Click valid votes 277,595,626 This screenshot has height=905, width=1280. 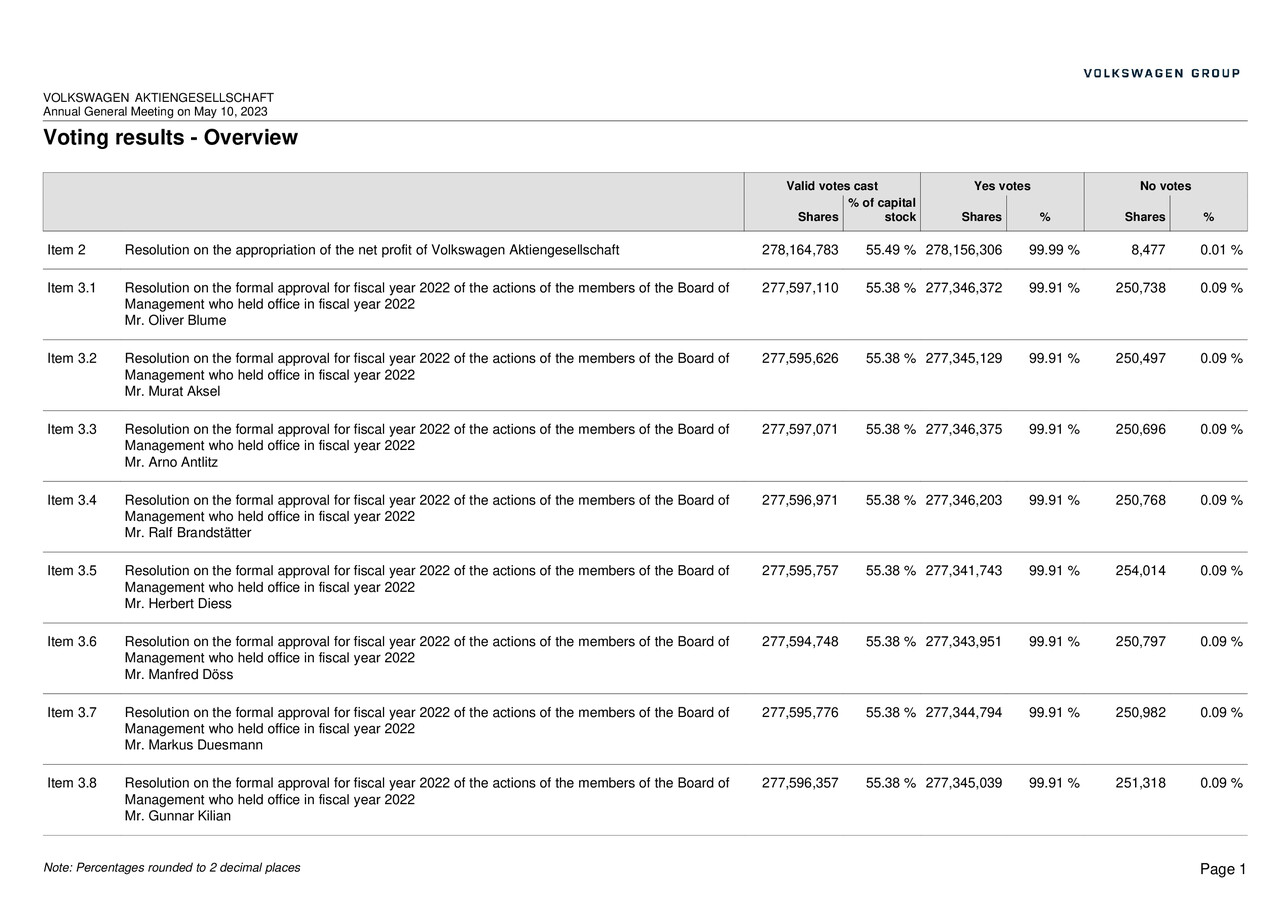coord(800,359)
